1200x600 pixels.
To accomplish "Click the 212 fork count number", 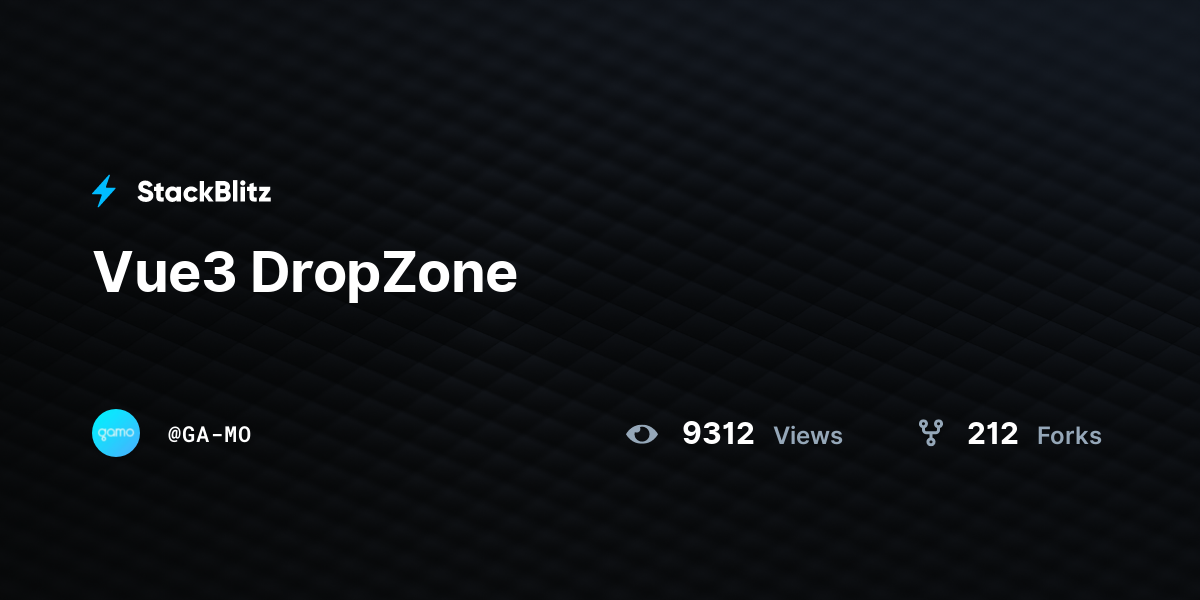I will [x=993, y=434].
